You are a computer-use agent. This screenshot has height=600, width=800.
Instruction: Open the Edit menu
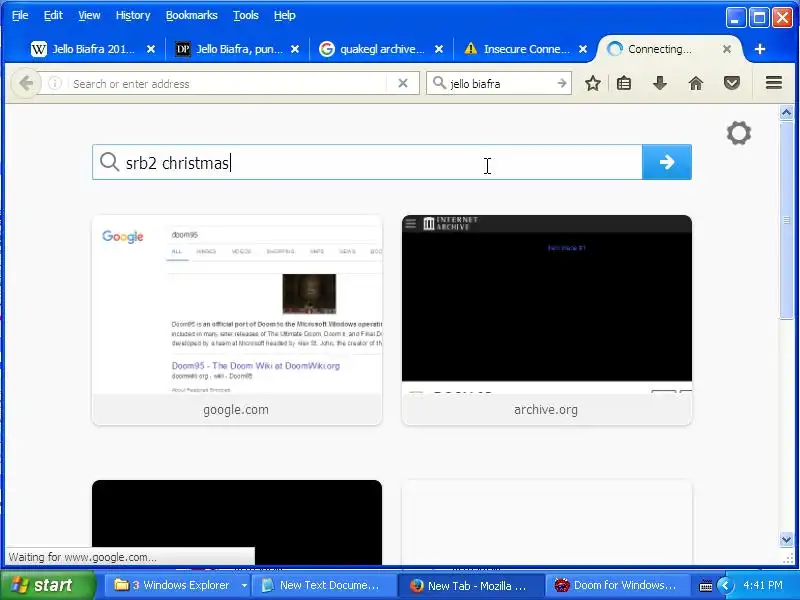tap(53, 15)
